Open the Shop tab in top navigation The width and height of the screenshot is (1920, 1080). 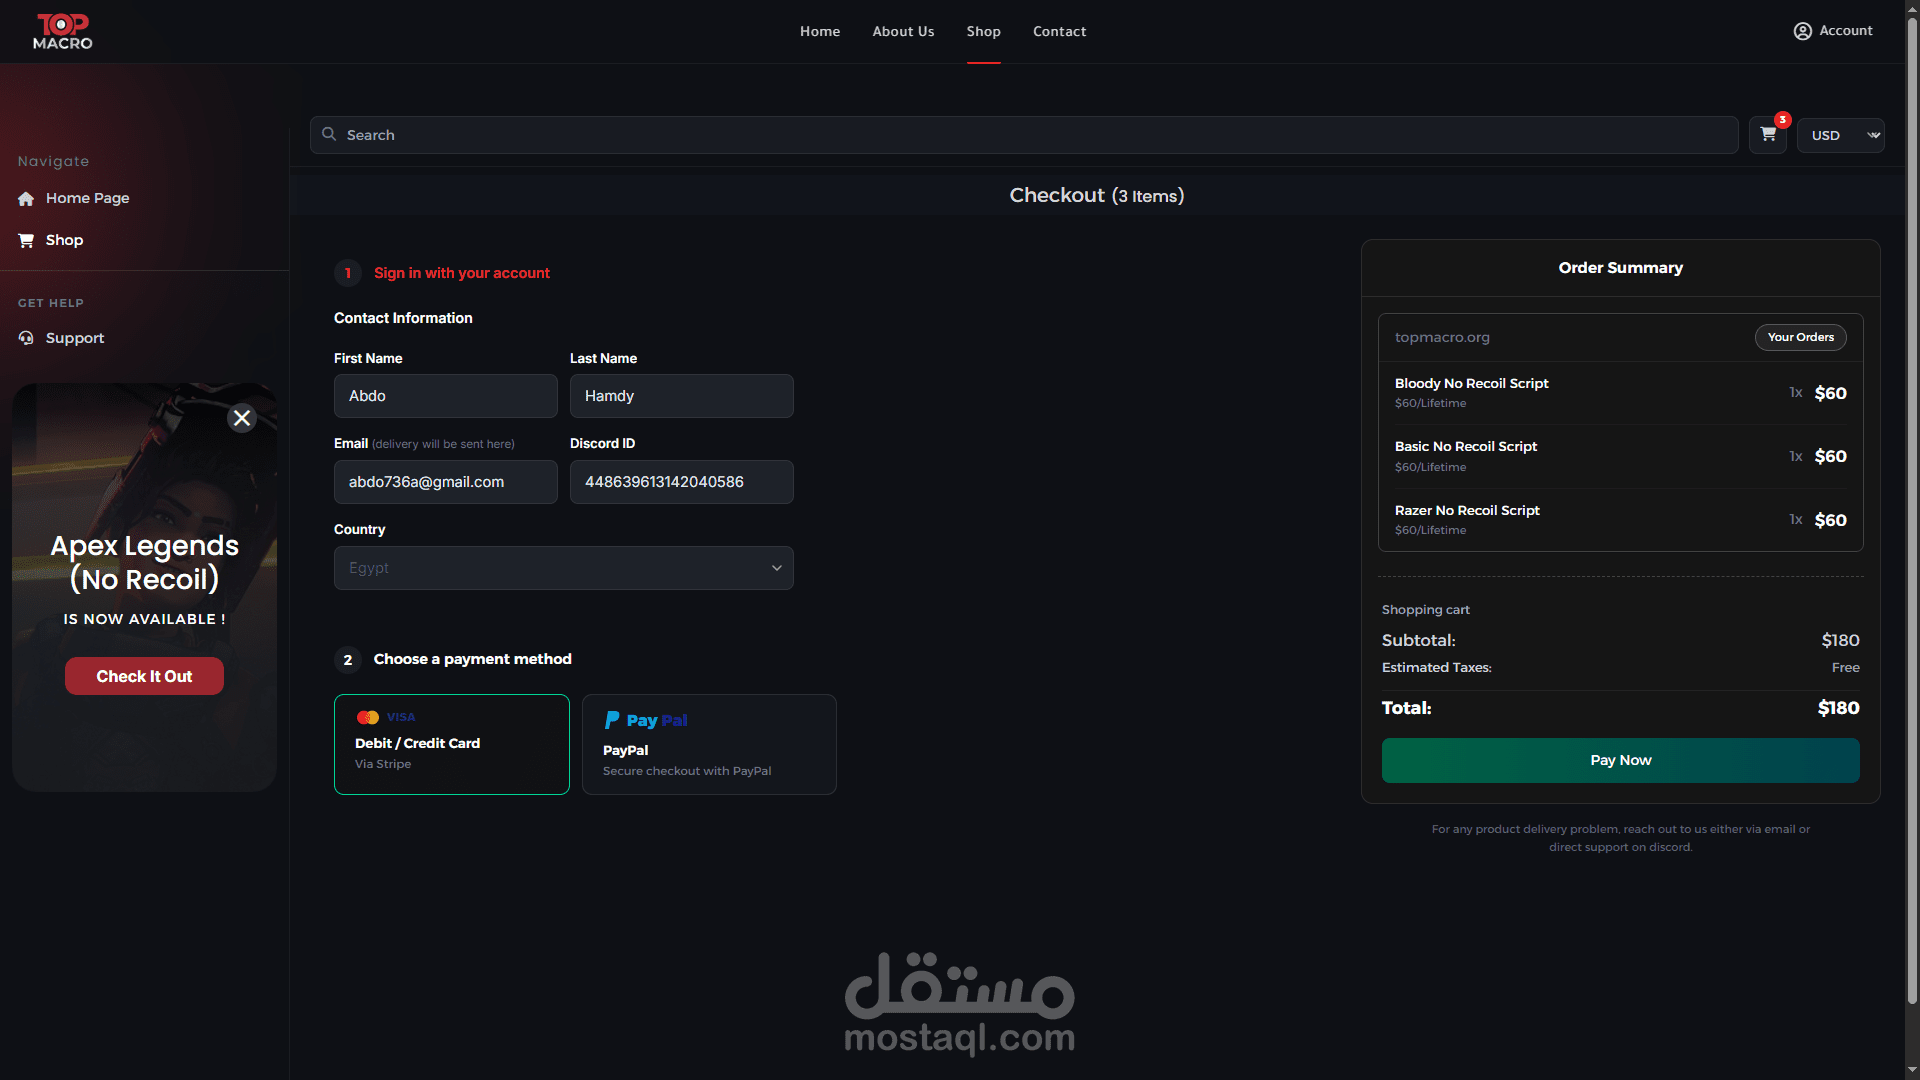tap(984, 31)
